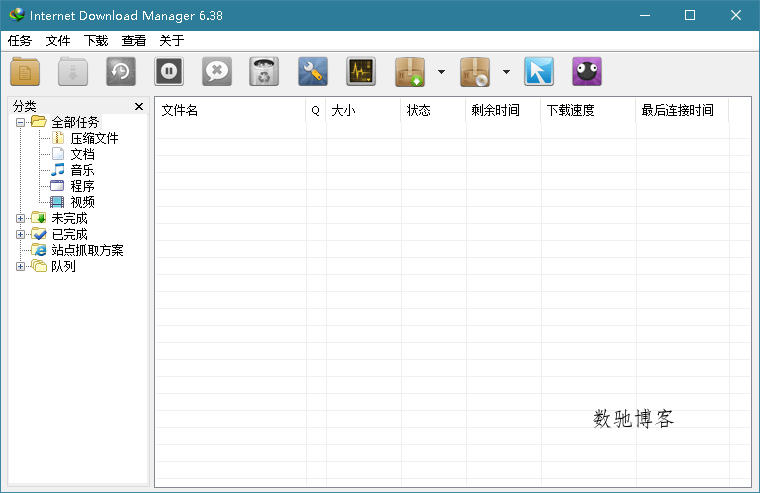Sort by 文件名 column header

(x=230, y=111)
